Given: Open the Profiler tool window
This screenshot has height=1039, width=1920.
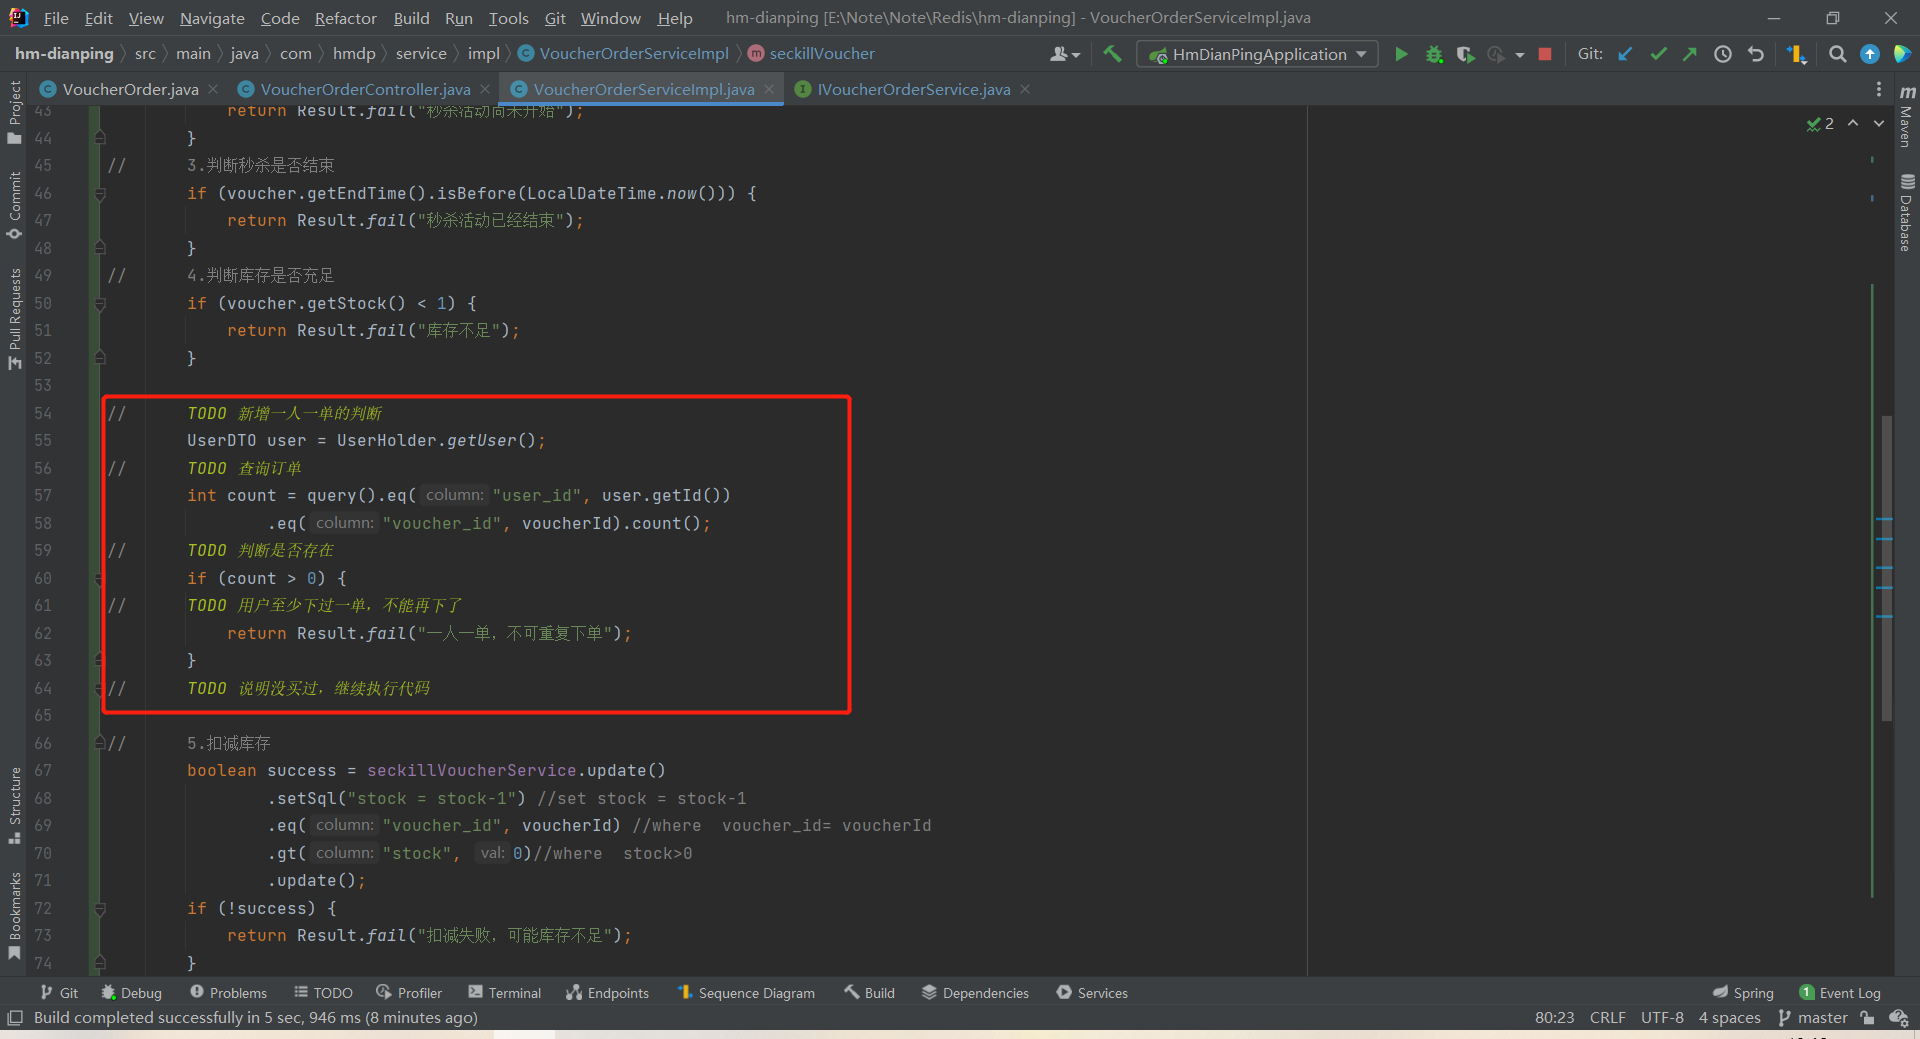Looking at the screenshot, I should pos(409,992).
